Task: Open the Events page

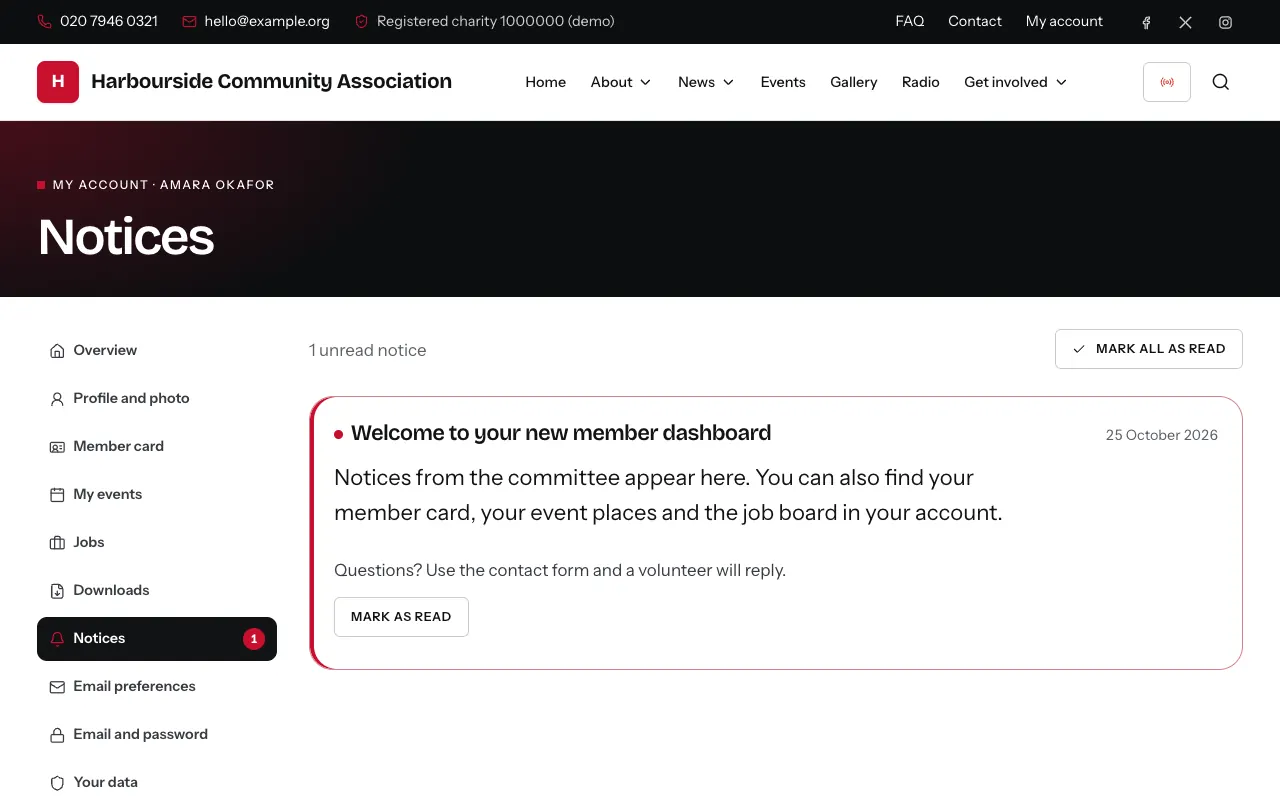Action: click(783, 82)
